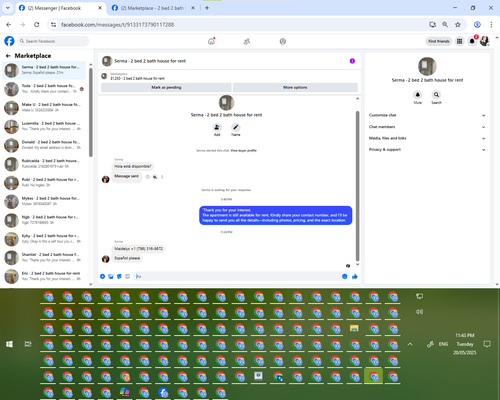Open a new browser tab
500x400 pixels.
tap(207, 8)
